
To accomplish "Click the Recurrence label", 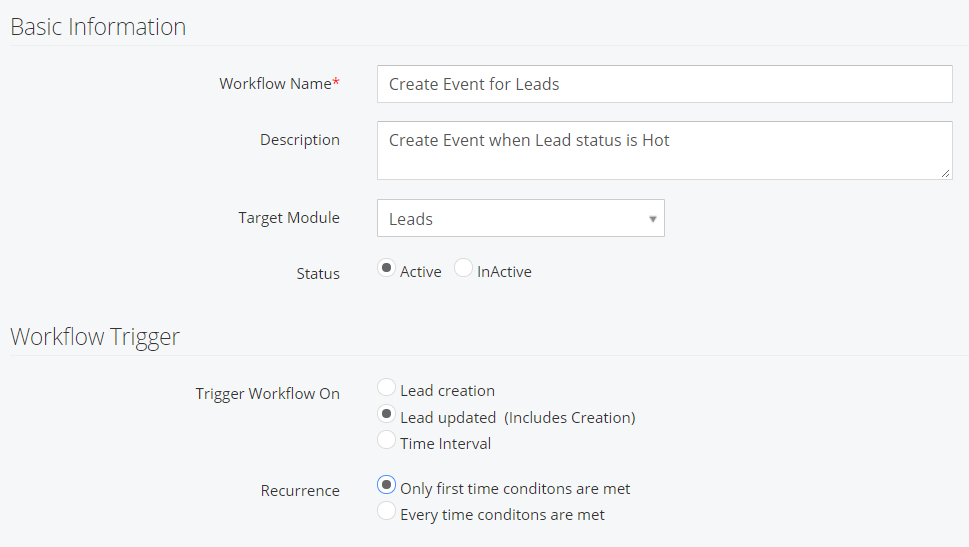I will [300, 491].
